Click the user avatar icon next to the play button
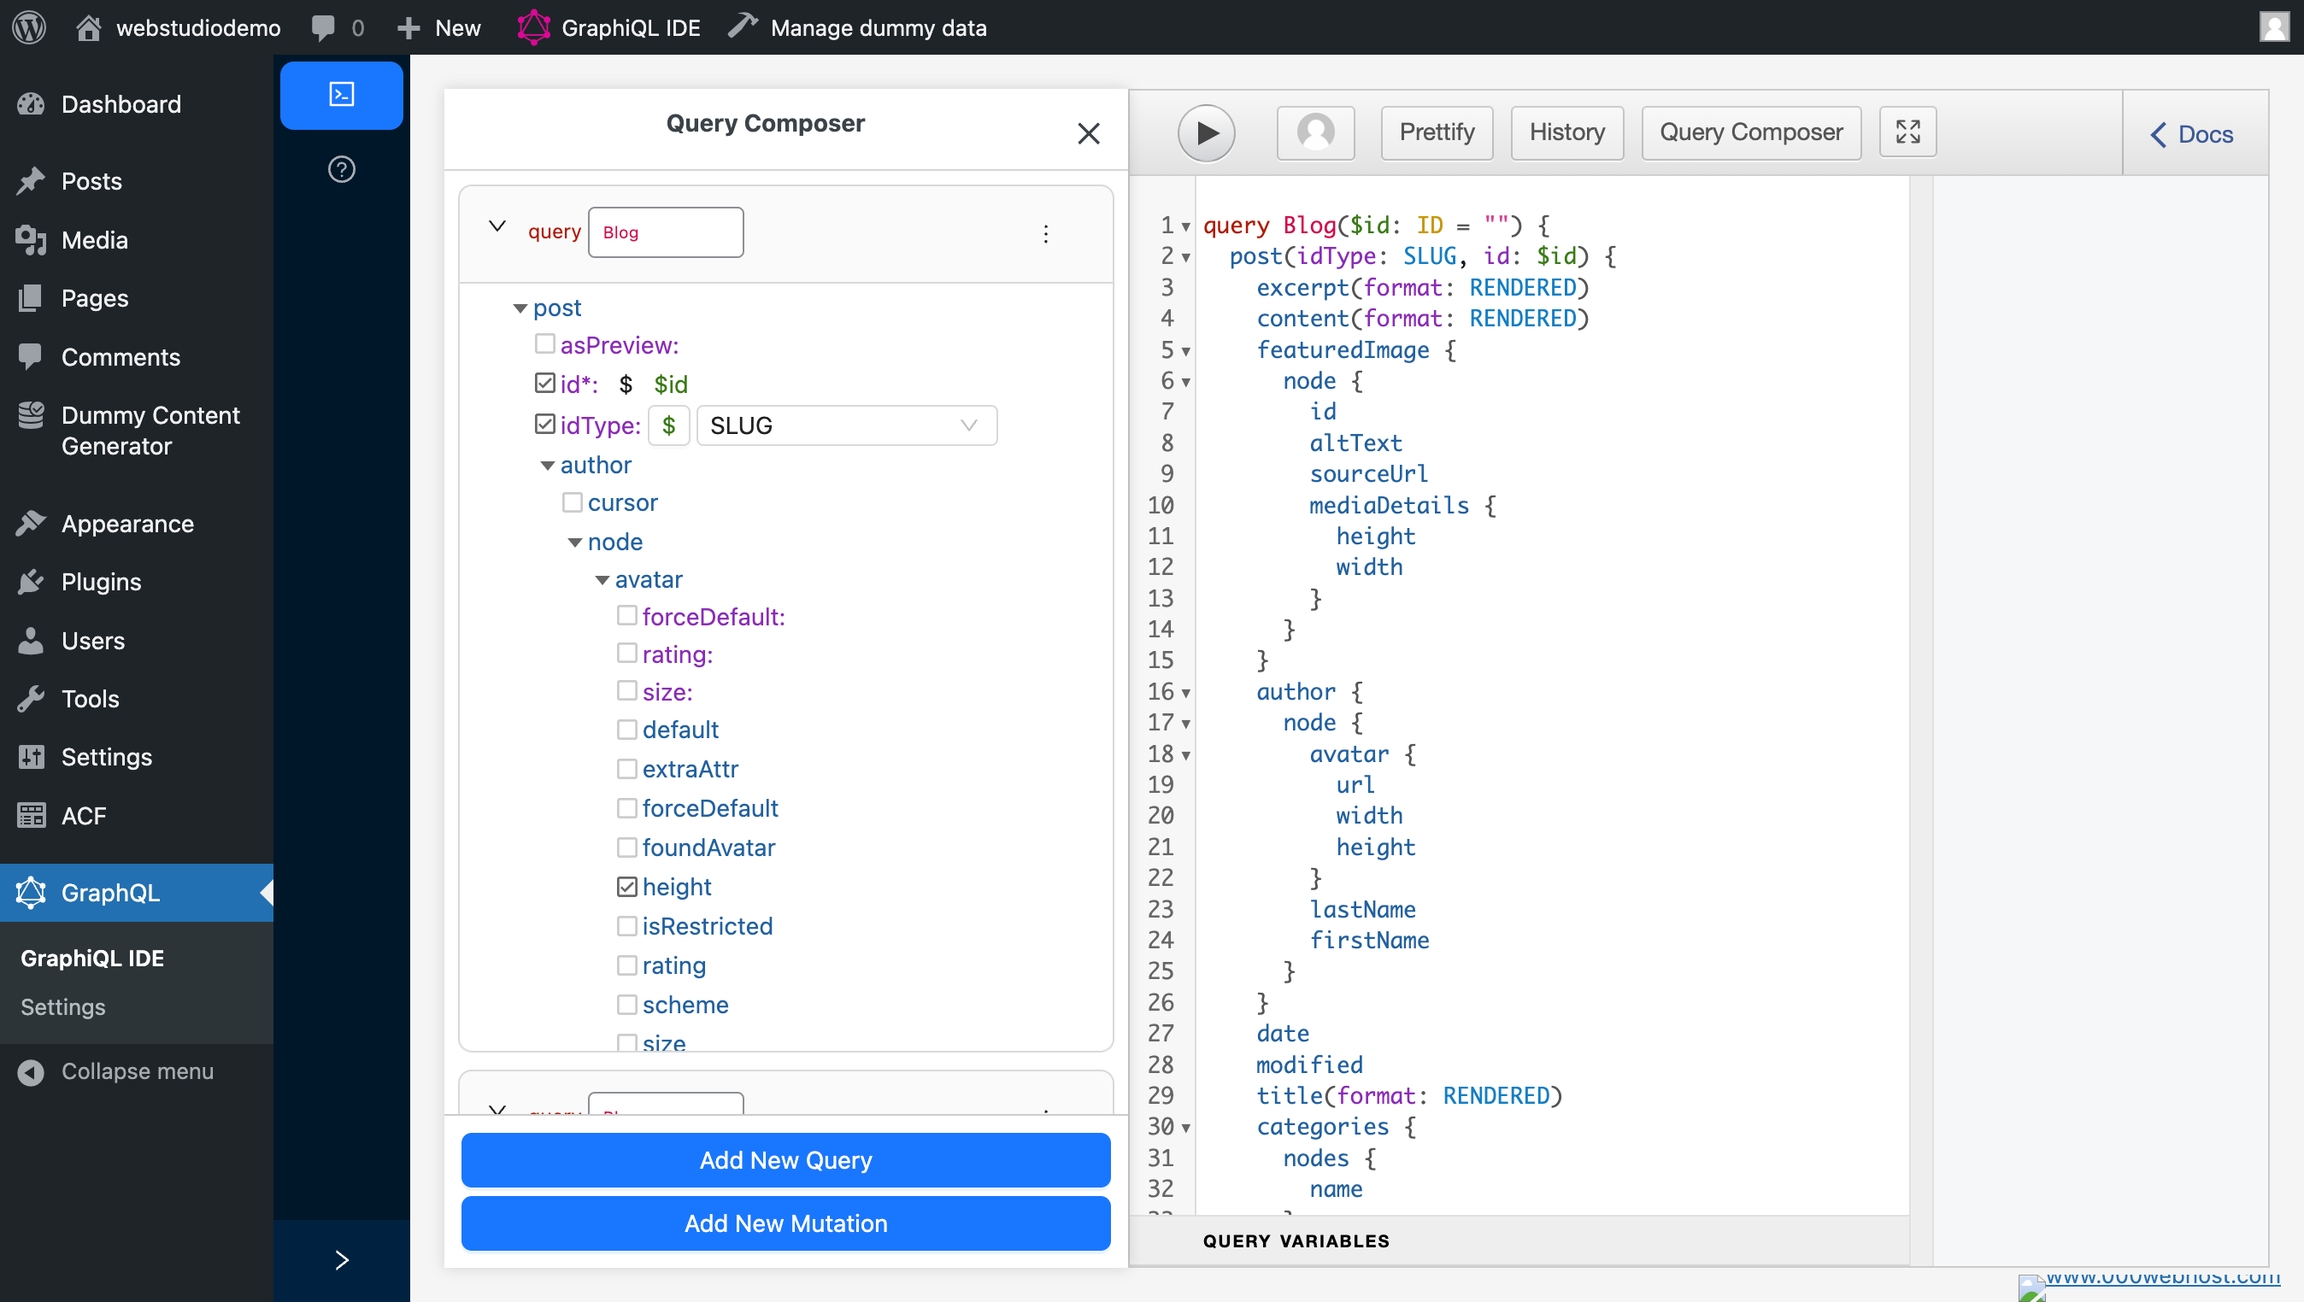Image resolution: width=2304 pixels, height=1302 pixels. click(1315, 132)
